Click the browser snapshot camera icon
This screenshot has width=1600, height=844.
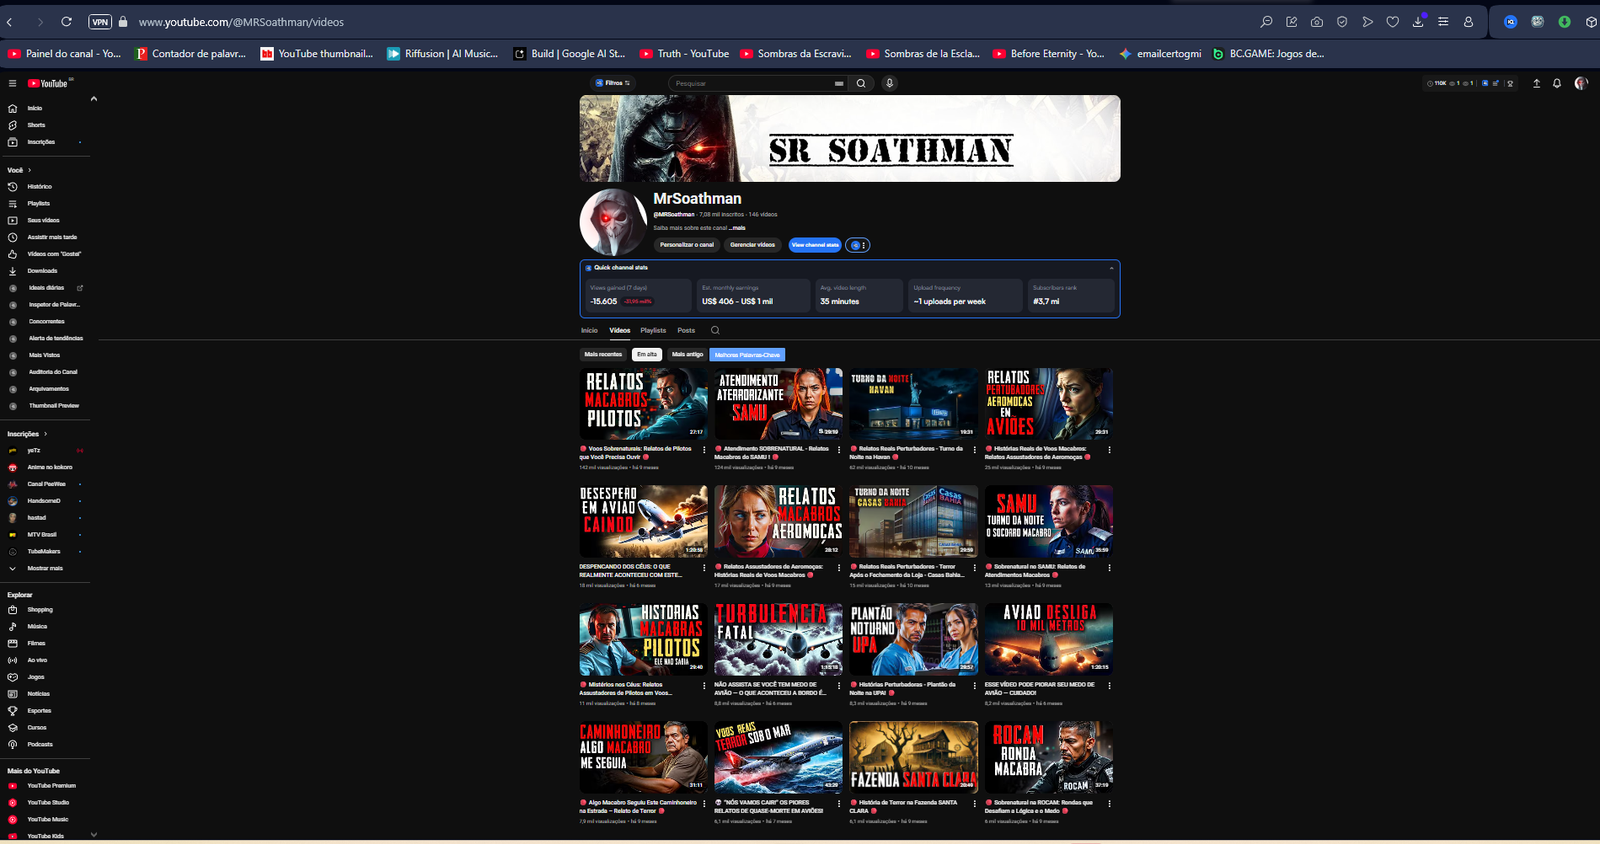1317,22
